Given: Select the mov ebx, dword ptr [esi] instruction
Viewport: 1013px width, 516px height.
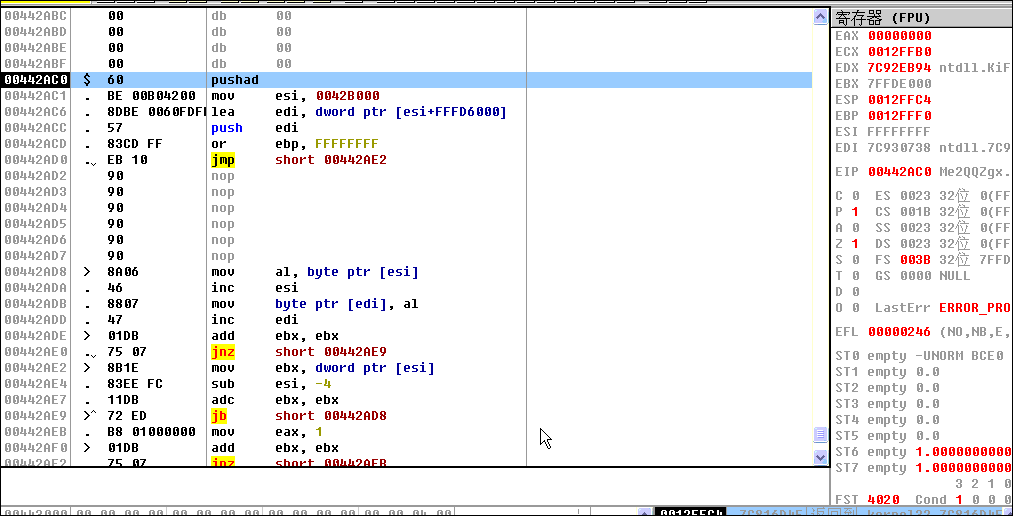Looking at the screenshot, I should coord(323,367).
